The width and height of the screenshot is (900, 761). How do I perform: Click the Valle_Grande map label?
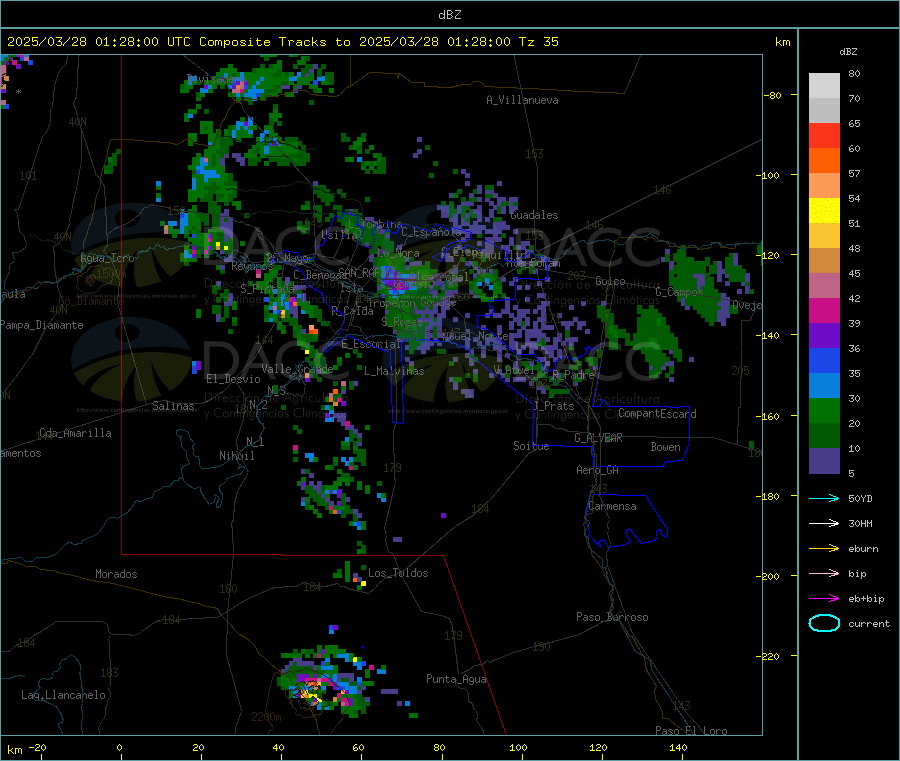(297, 368)
